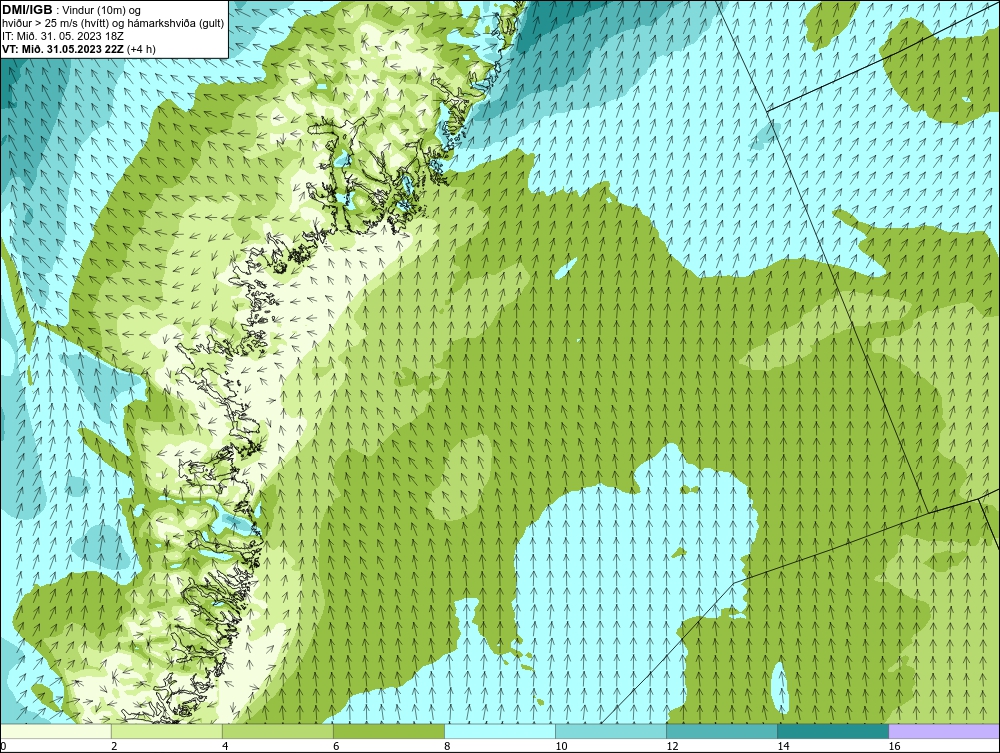Click the 8–10 m/s pale cyan legend swatch

tap(499, 731)
